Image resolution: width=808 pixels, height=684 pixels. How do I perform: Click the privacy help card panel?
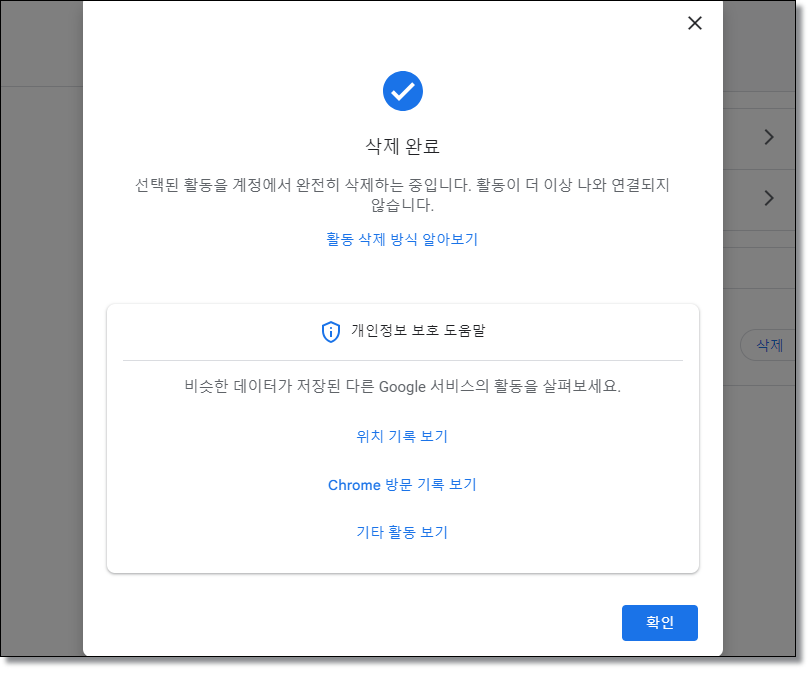[x=402, y=438]
